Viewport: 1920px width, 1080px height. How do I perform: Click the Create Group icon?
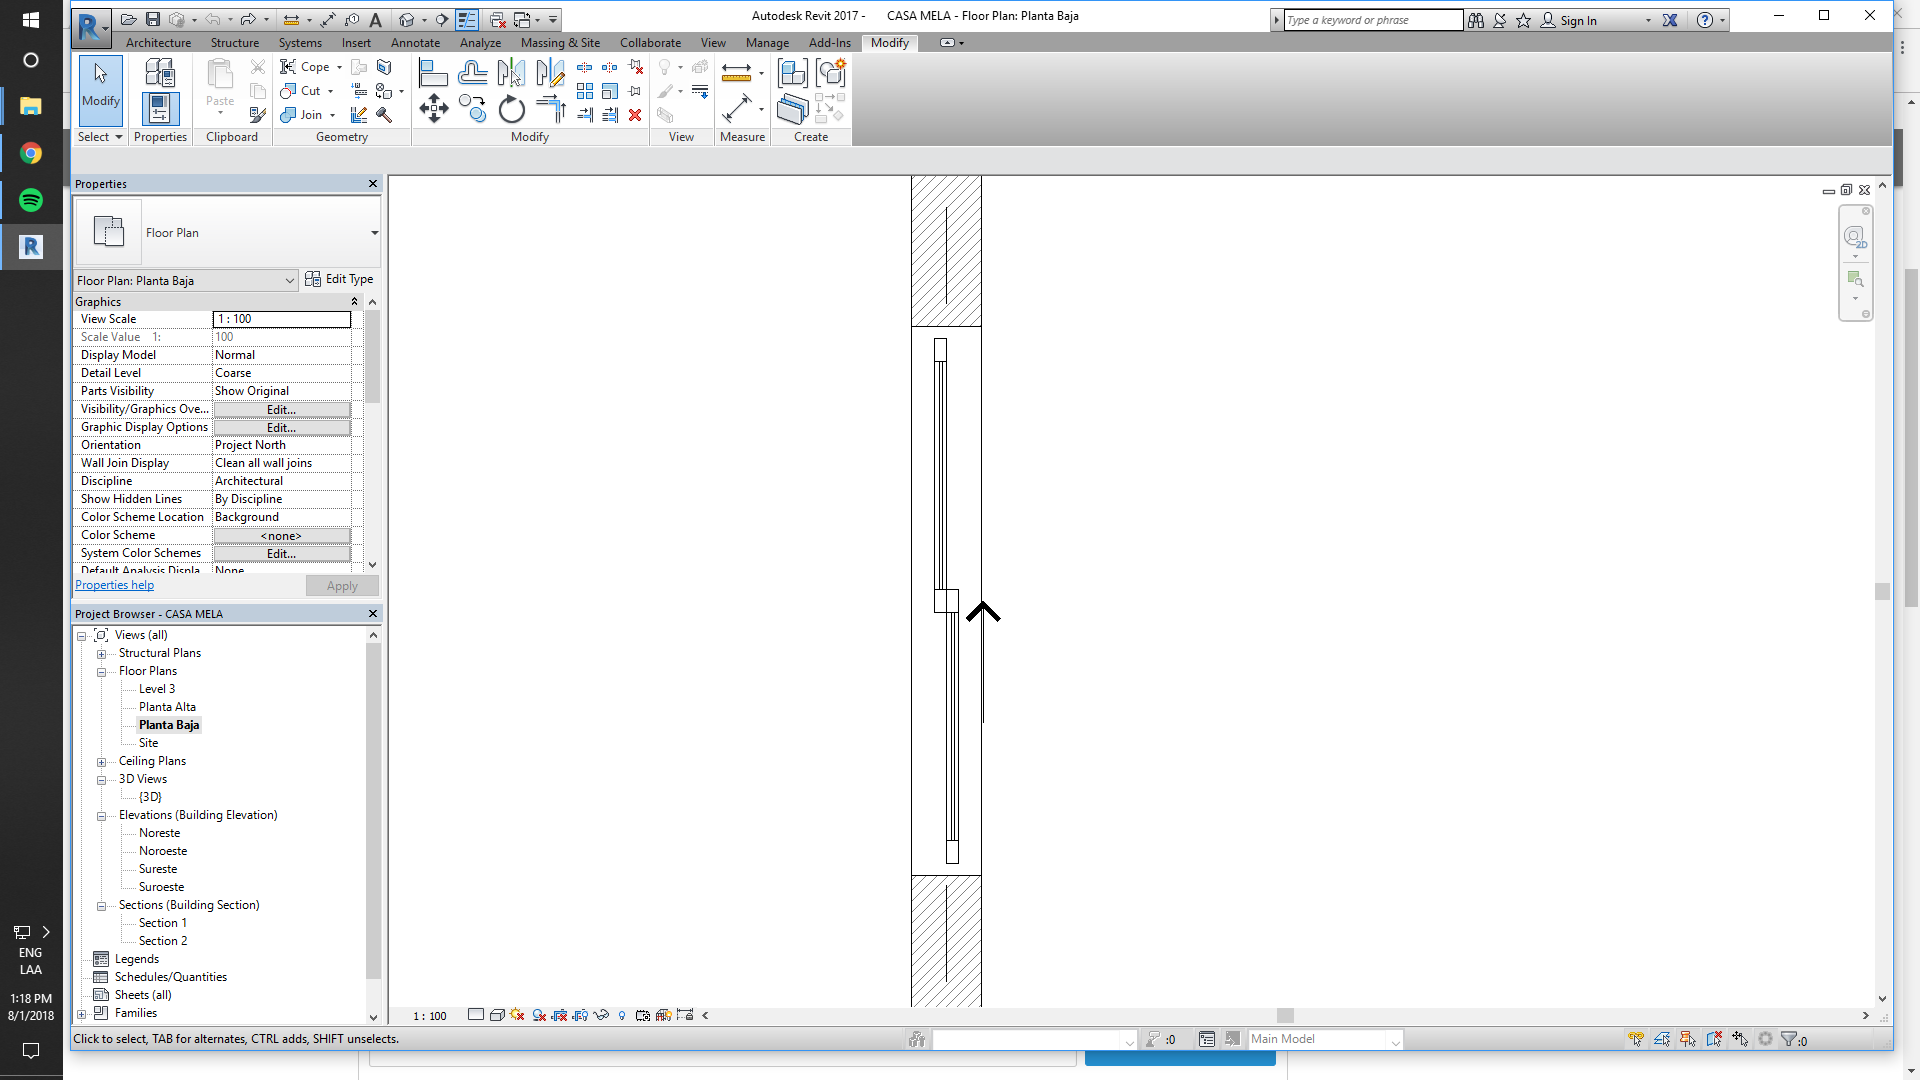coord(831,73)
